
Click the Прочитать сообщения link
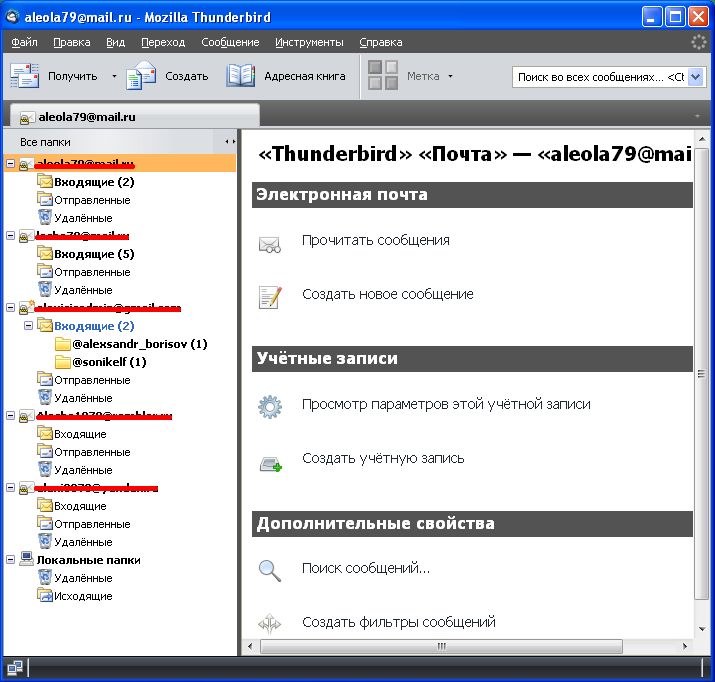point(376,240)
